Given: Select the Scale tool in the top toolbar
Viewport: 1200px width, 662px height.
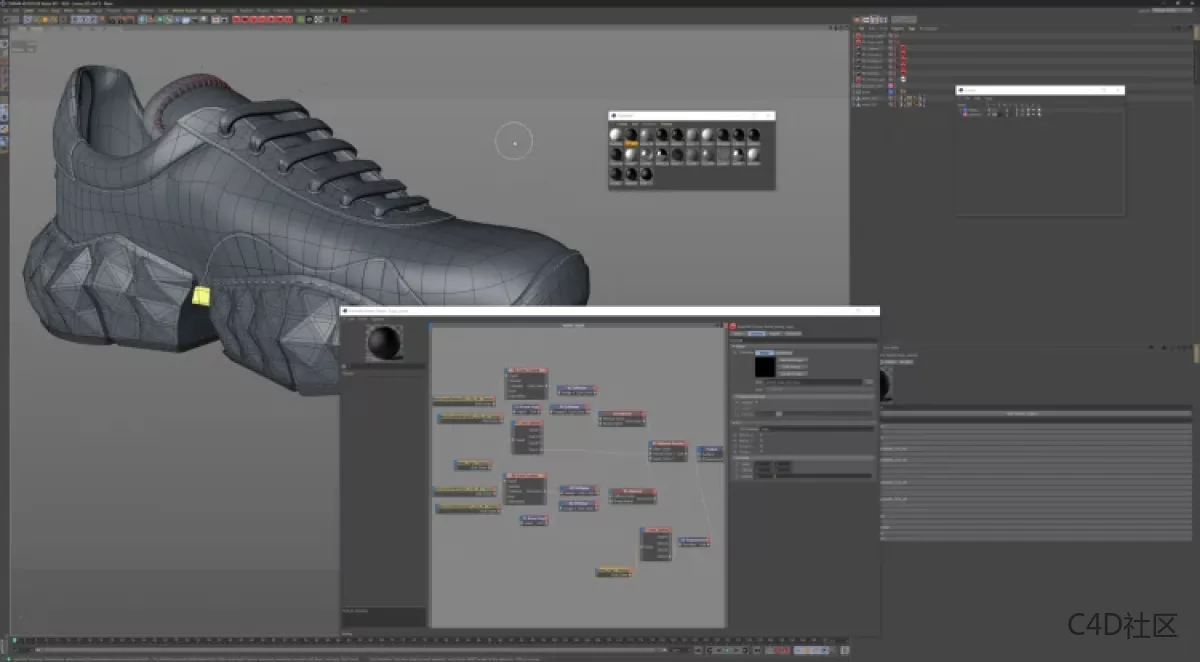Looking at the screenshot, I should (x=45, y=19).
